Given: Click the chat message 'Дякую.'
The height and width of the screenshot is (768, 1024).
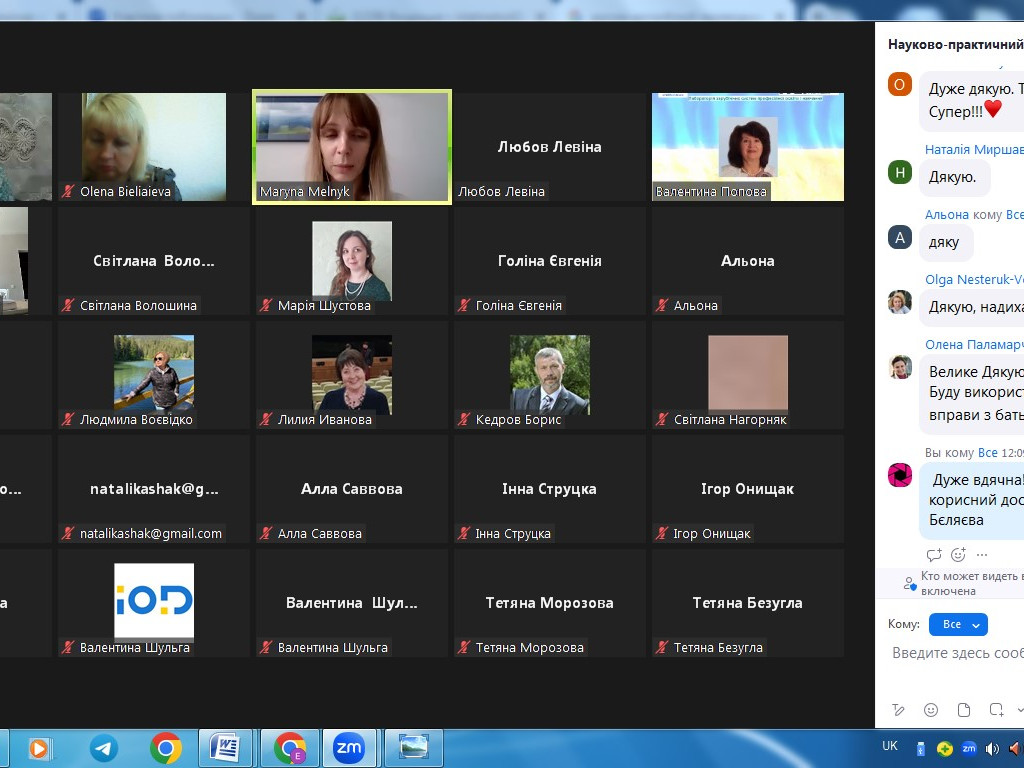Looking at the screenshot, I should click(954, 177).
